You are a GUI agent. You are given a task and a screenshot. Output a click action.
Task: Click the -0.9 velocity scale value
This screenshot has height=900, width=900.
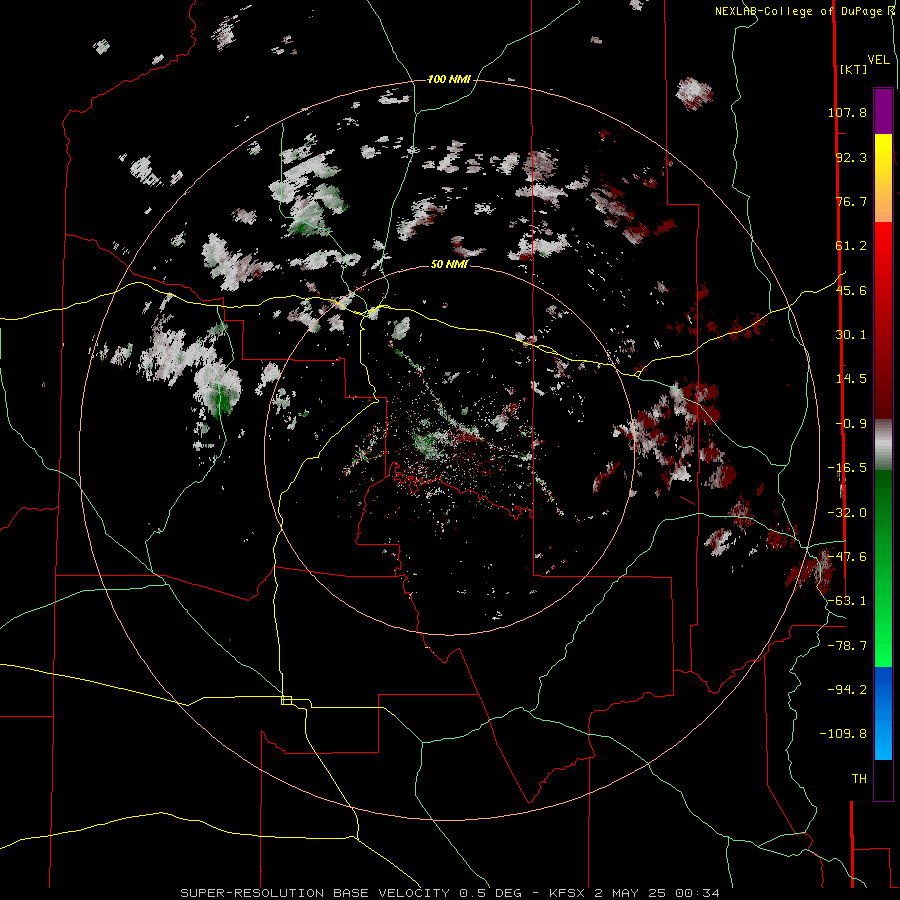[x=851, y=424]
